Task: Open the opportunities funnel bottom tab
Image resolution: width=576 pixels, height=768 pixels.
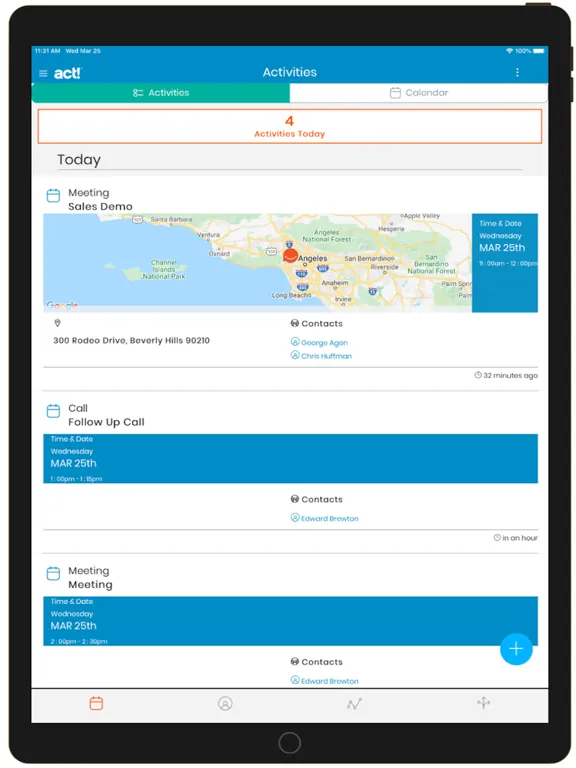Action: coord(483,703)
